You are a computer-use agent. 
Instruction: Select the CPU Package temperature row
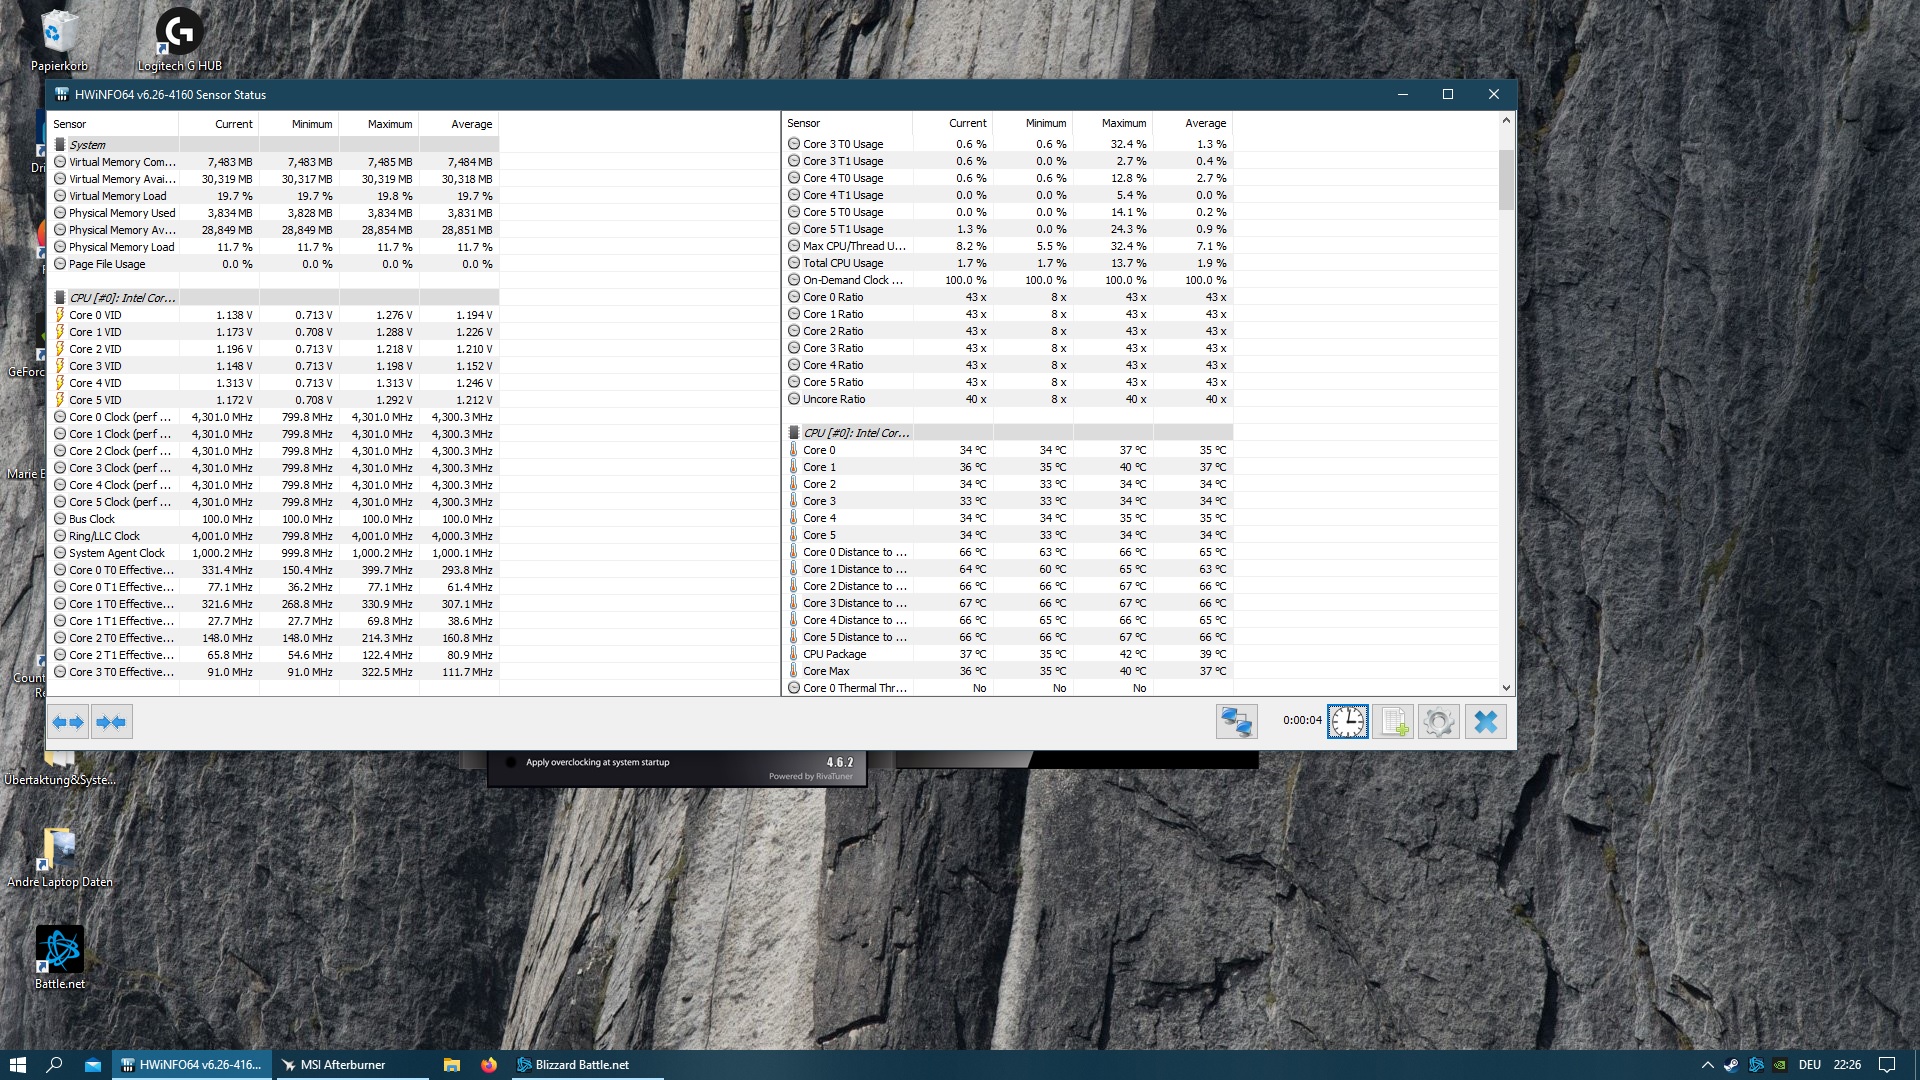point(835,654)
